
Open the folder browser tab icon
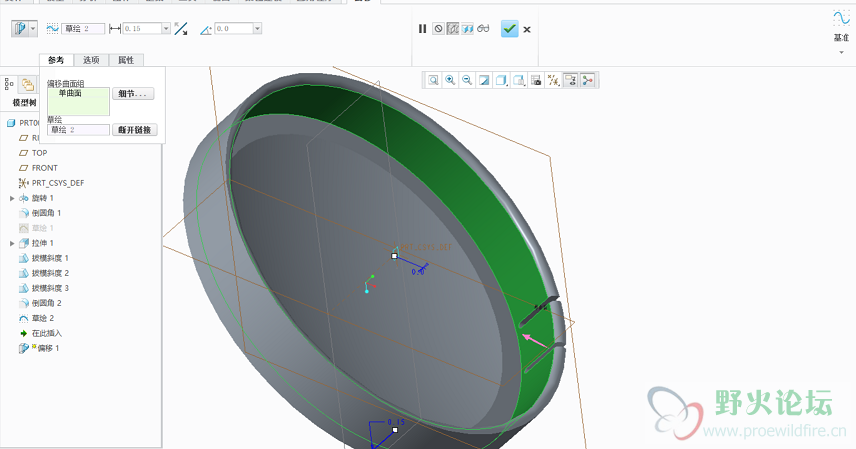(x=27, y=84)
